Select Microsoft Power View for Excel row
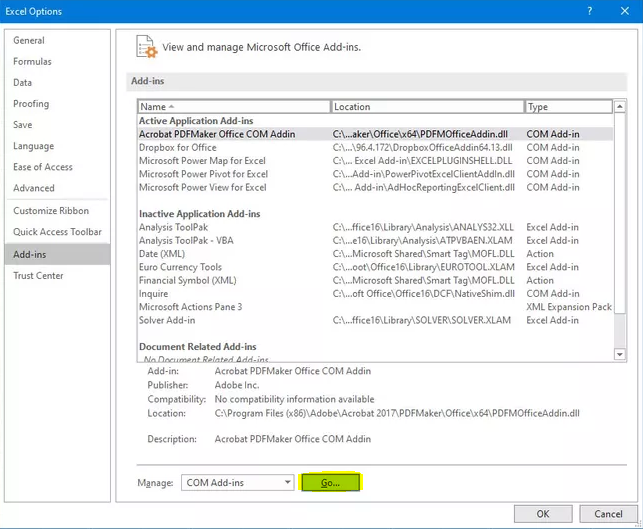Screen dimensions: 643x529 [375, 187]
